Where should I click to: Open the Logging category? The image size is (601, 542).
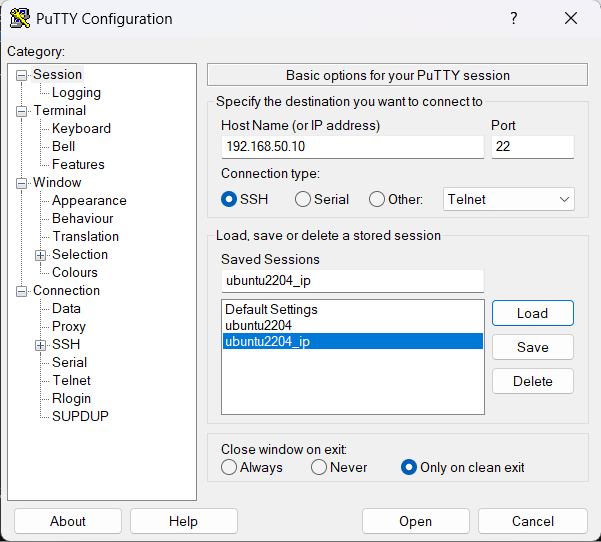point(76,92)
